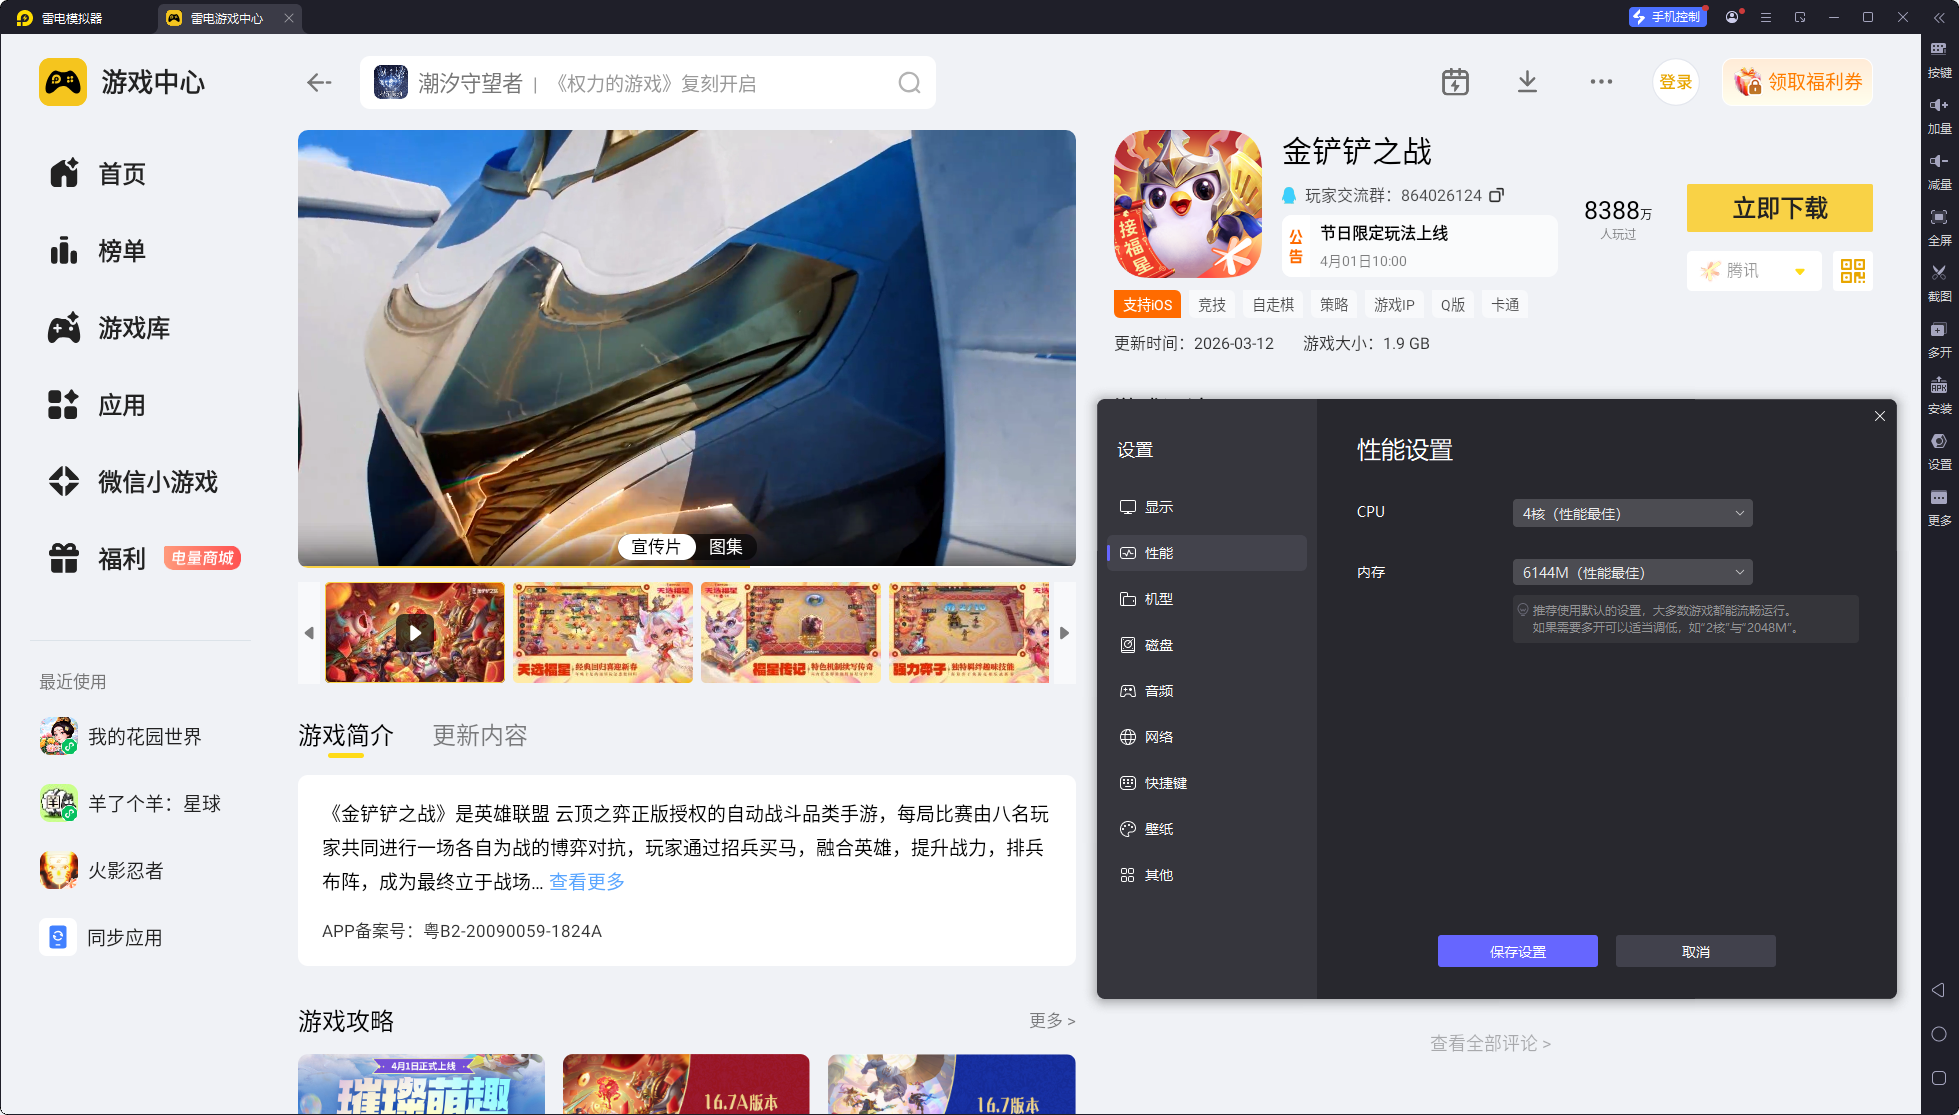Click the back arrow icon
1959x1115 pixels.
coord(319,83)
